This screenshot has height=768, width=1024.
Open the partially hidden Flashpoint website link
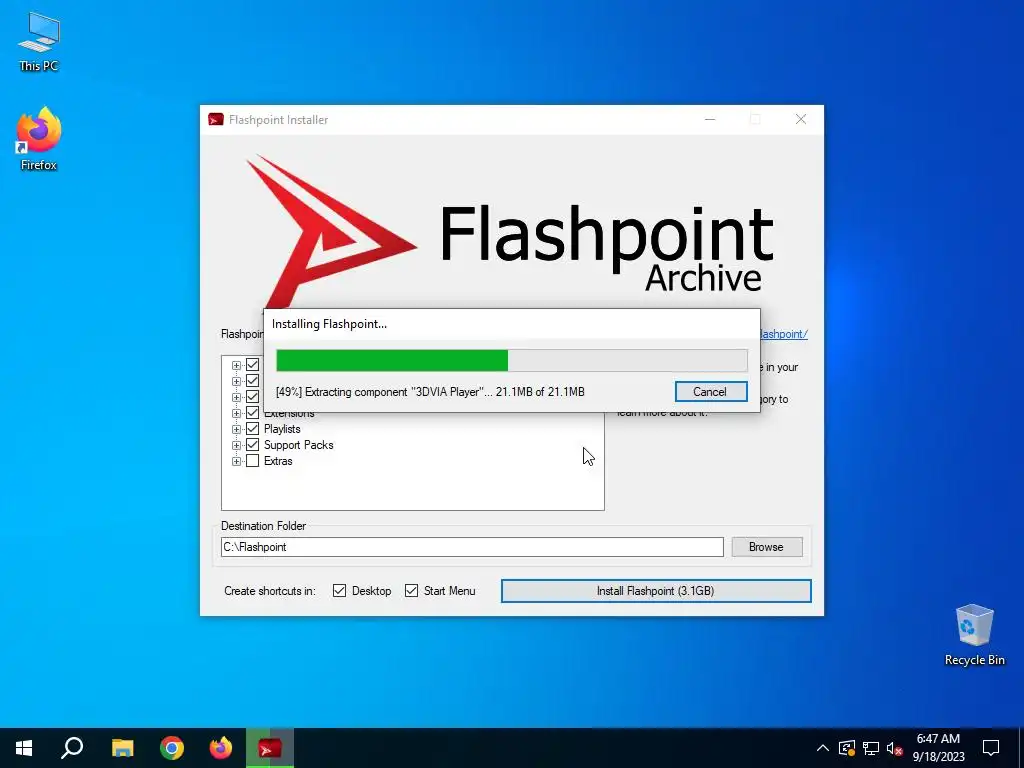(x=784, y=334)
